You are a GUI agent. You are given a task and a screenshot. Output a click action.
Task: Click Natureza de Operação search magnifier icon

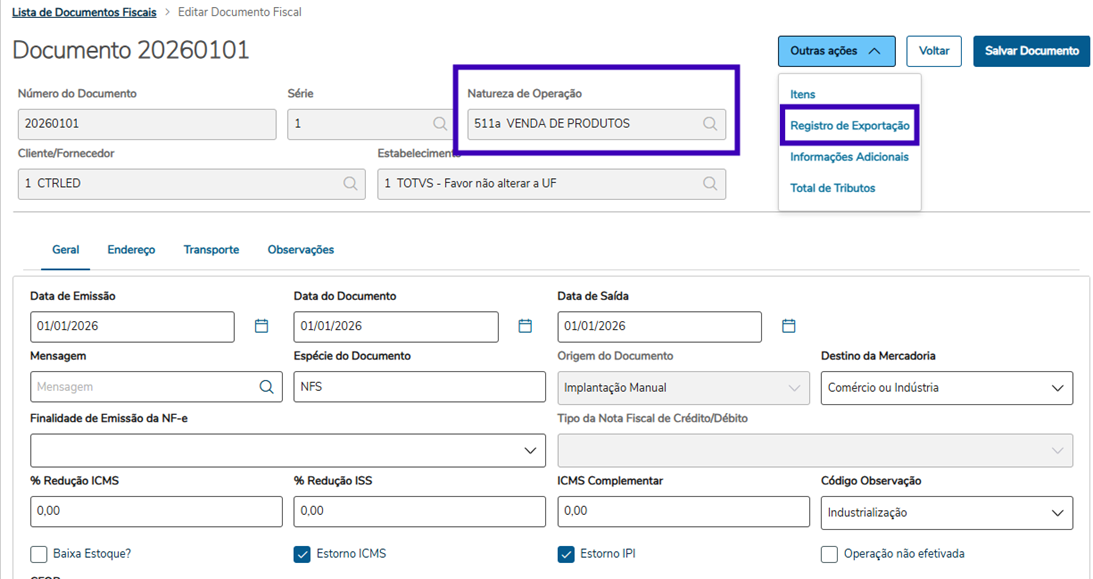[710, 124]
